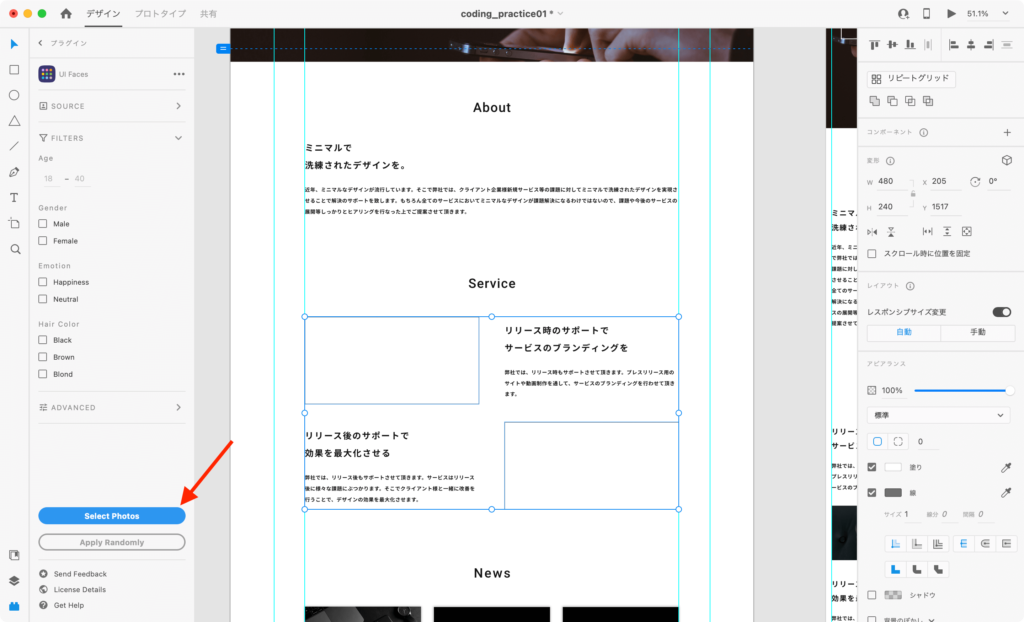Image resolution: width=1024 pixels, height=622 pixels.
Task: Uncheck the border checkbox
Action: [872, 493]
